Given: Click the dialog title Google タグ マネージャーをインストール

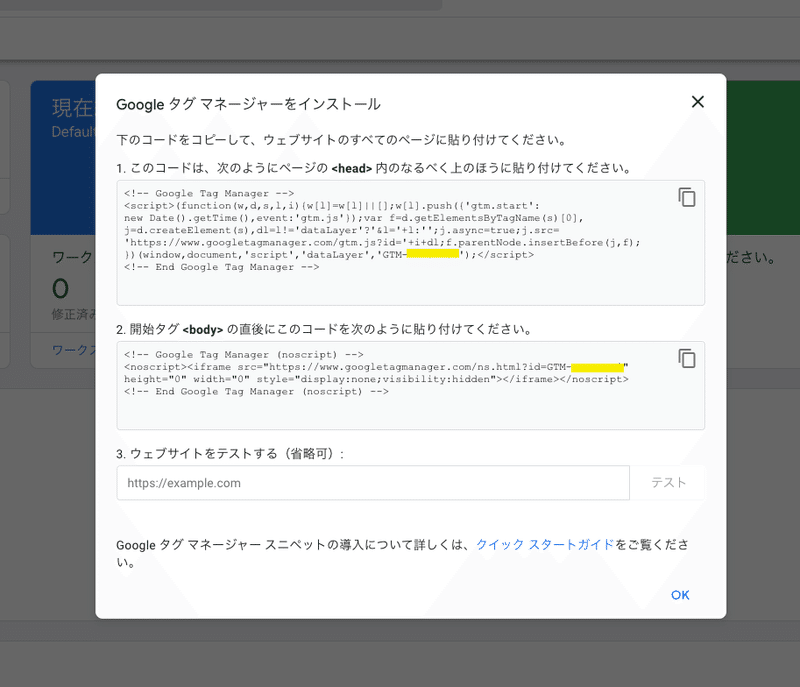Looking at the screenshot, I should 248,104.
